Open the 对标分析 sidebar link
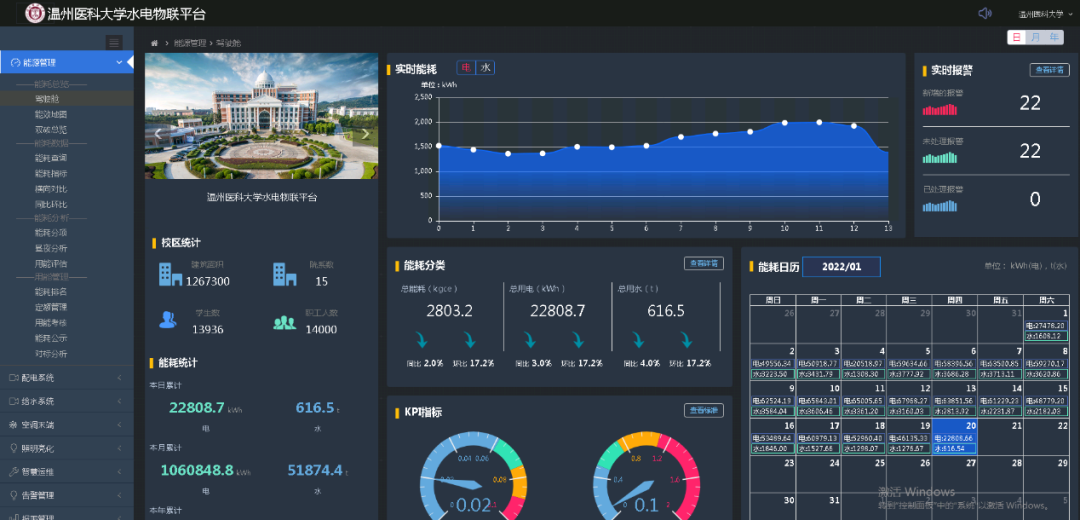Image resolution: width=1080 pixels, height=520 pixels. pyautogui.click(x=51, y=354)
